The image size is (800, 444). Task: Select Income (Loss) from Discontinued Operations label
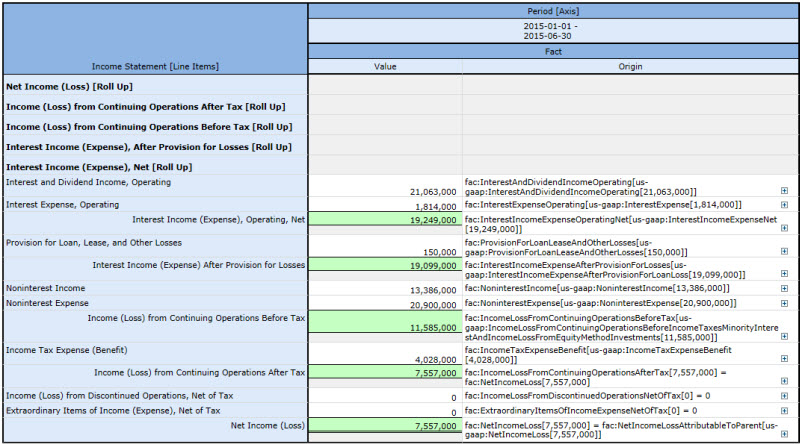pyautogui.click(x=119, y=396)
